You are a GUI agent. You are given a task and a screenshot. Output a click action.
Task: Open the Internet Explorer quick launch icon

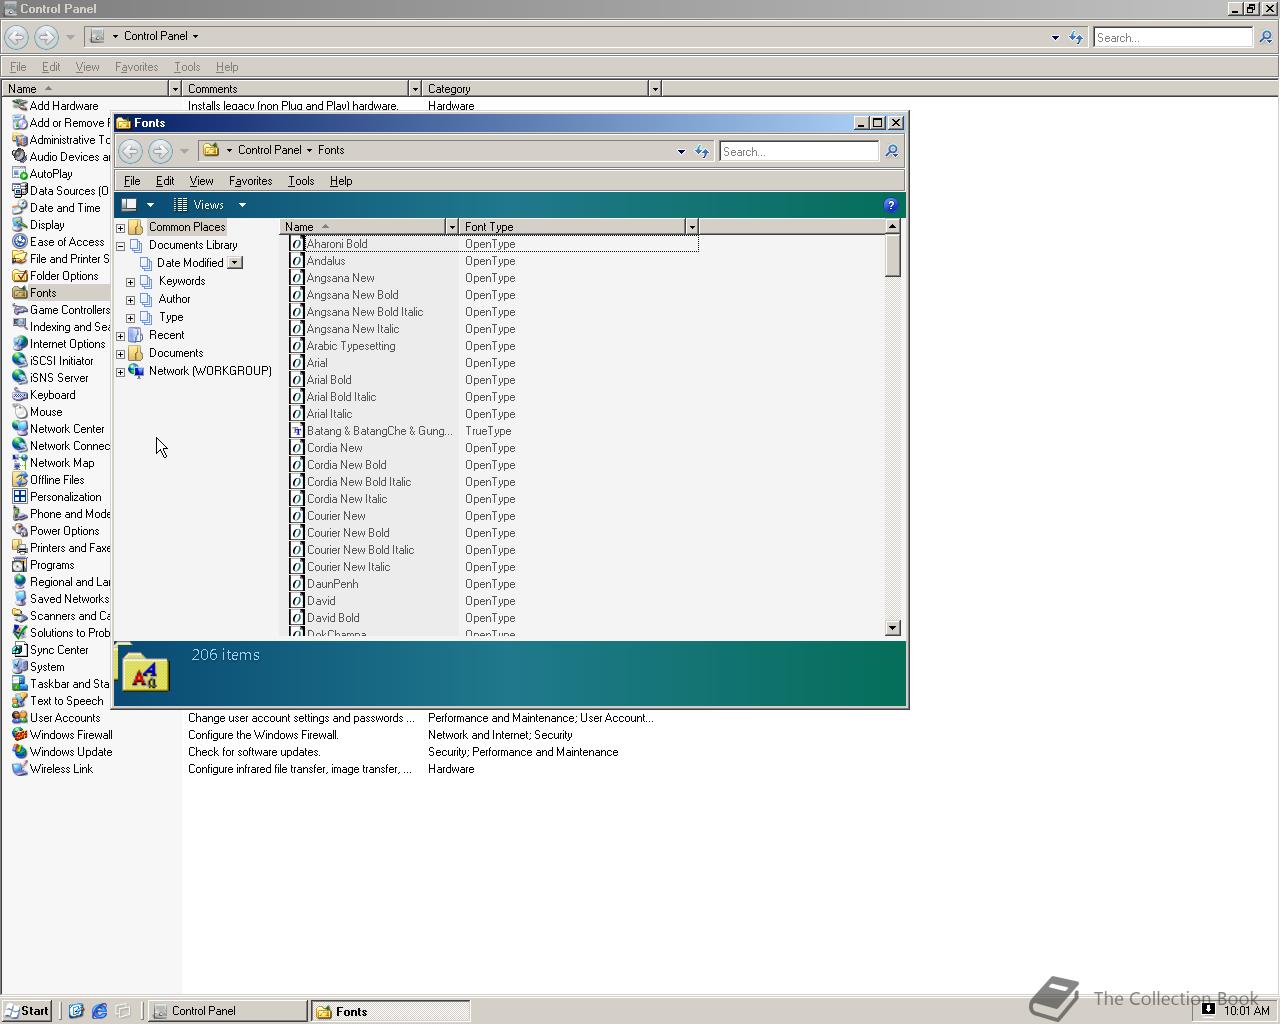click(99, 1011)
